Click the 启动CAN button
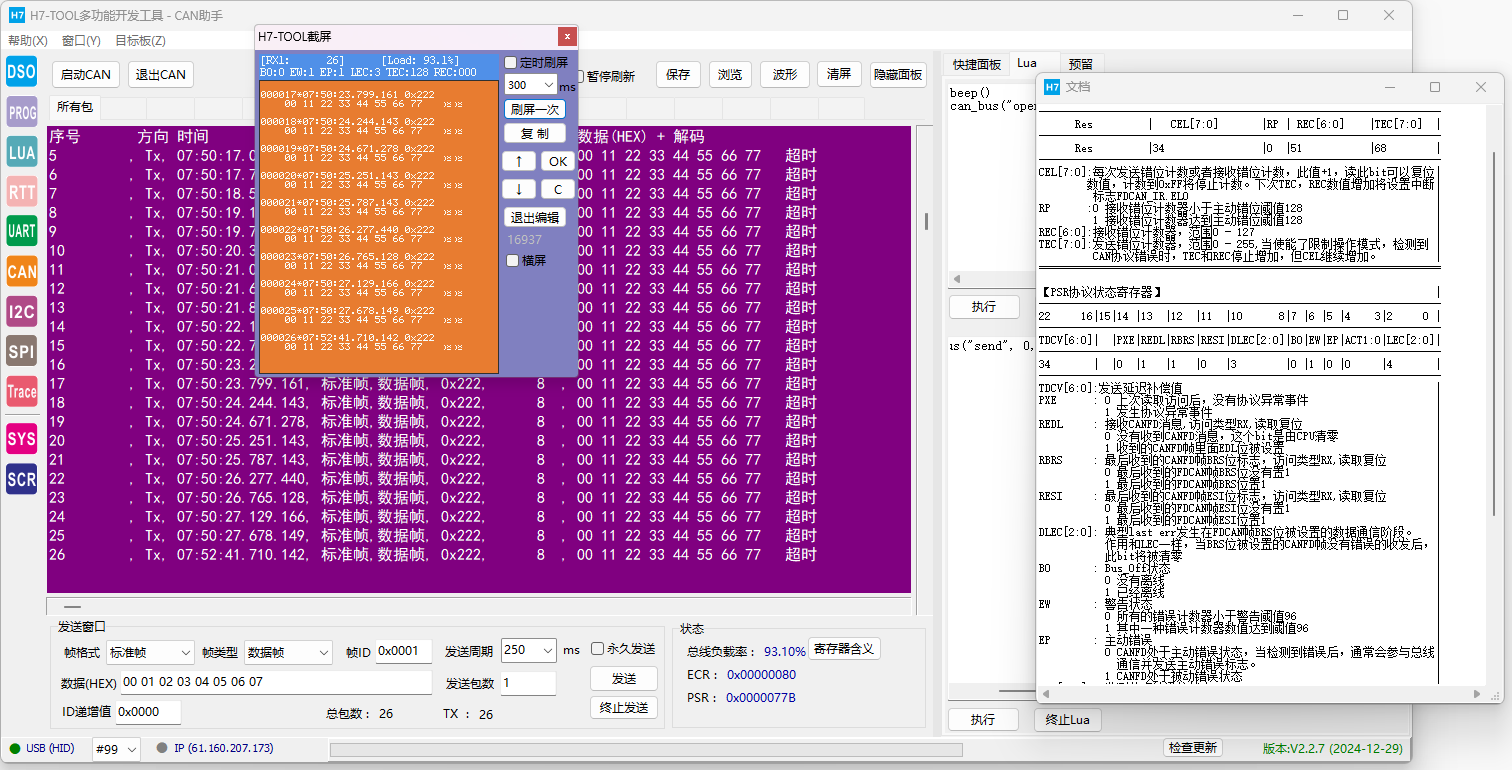Viewport: 1512px width, 770px height. [86, 75]
